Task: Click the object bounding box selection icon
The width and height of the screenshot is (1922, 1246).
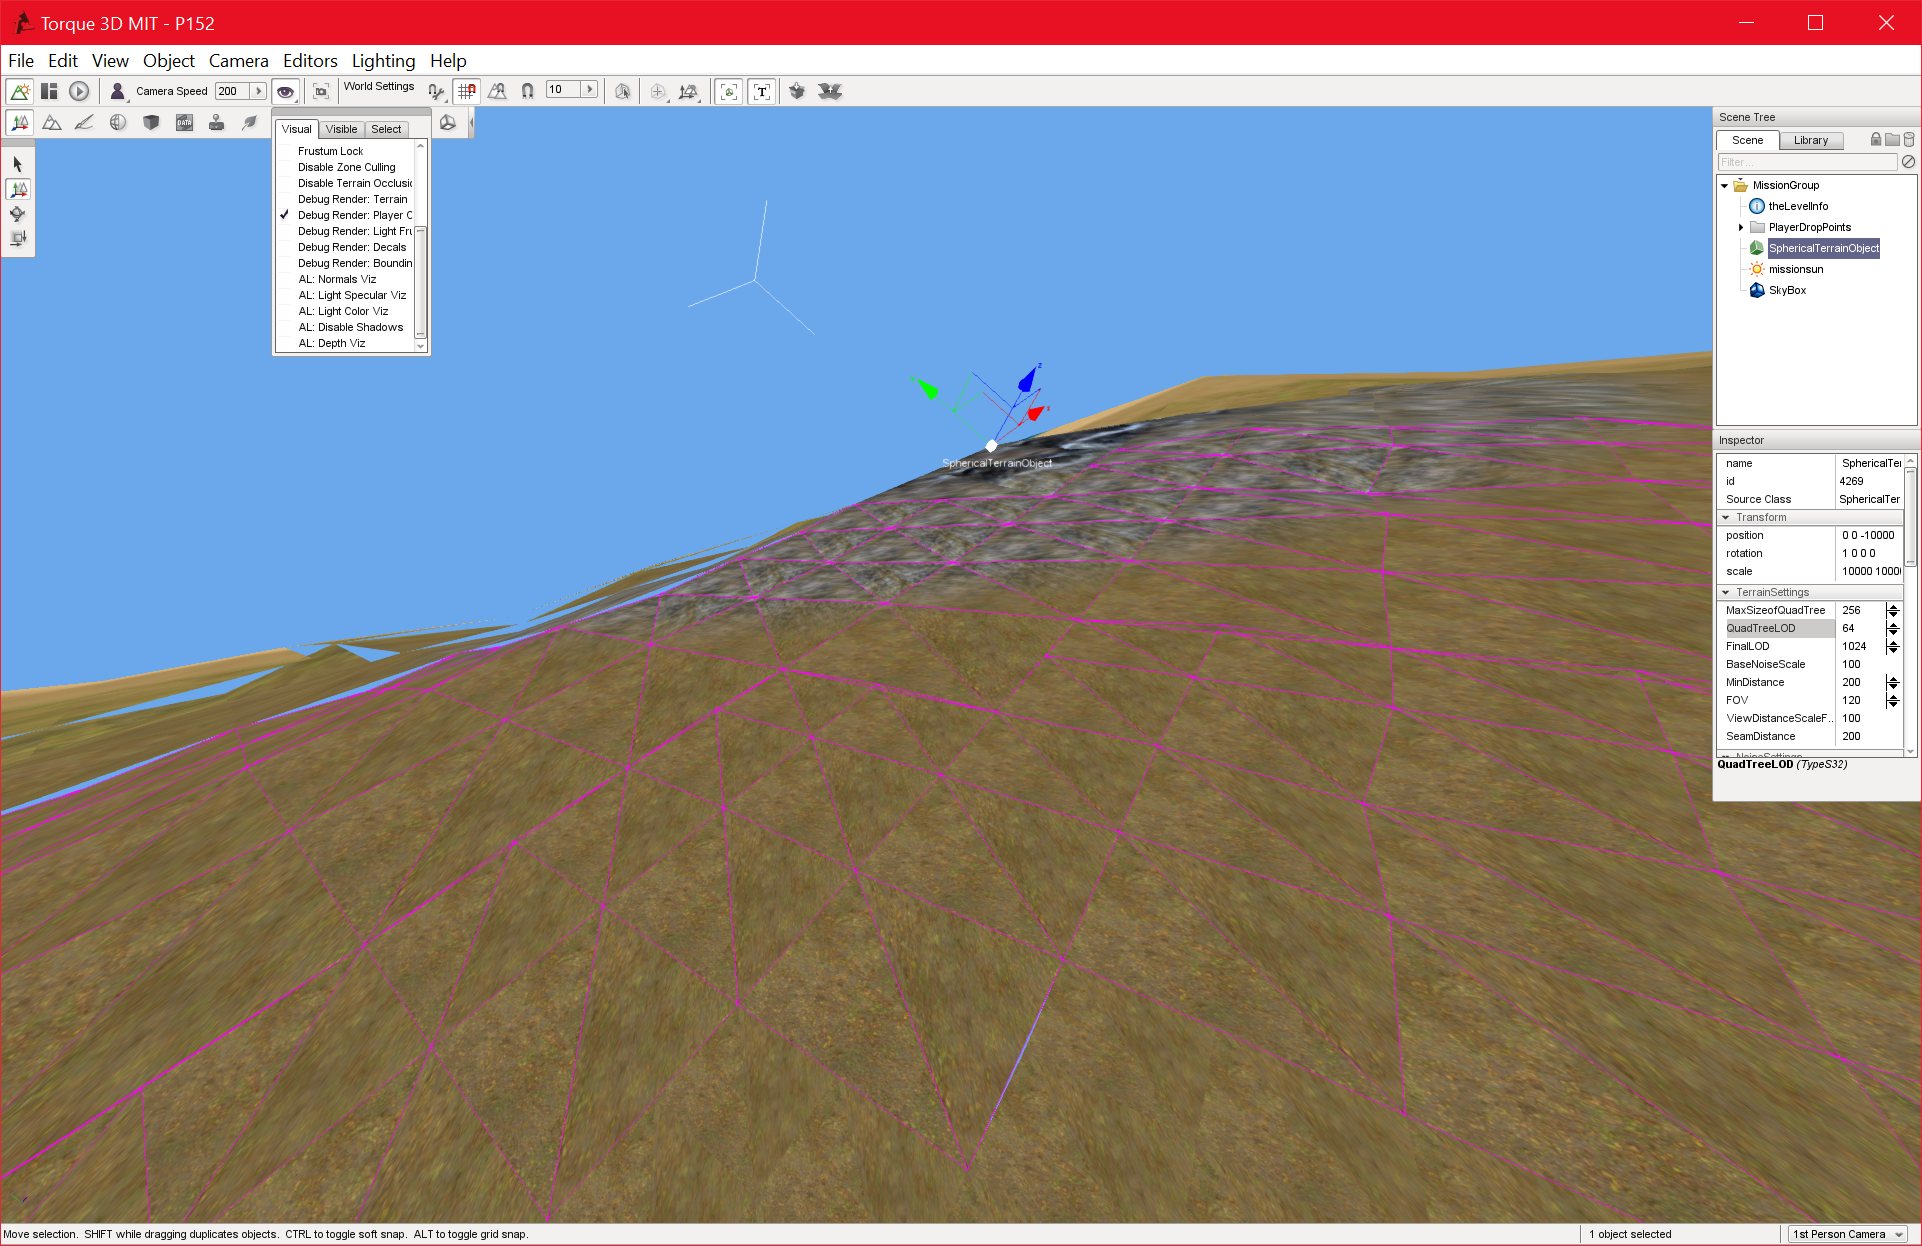Action: 622,91
